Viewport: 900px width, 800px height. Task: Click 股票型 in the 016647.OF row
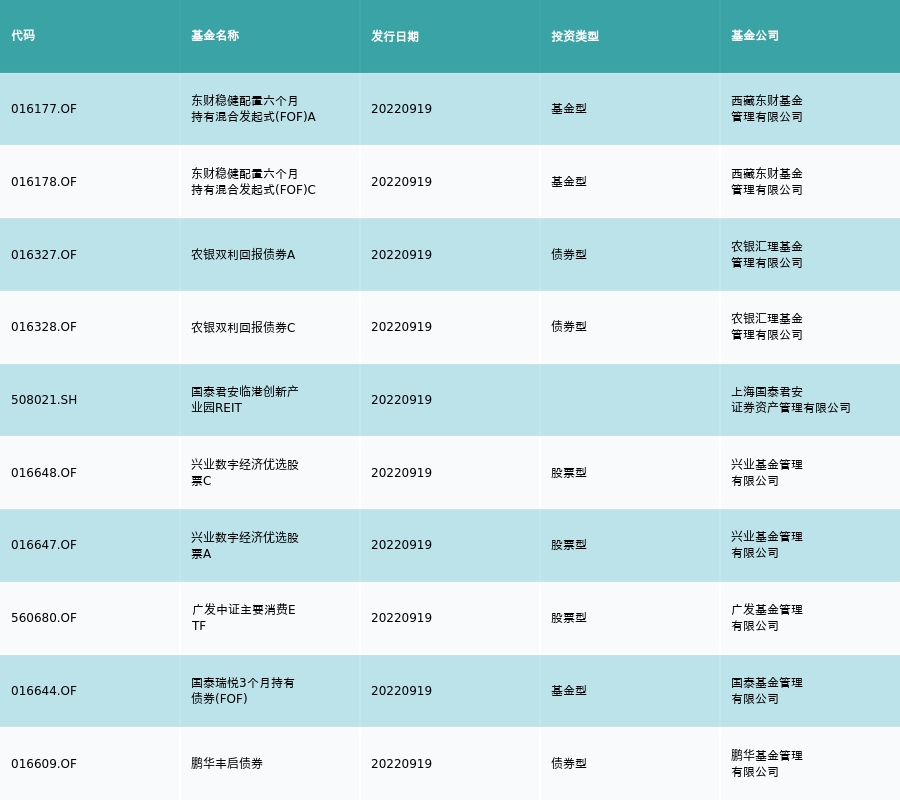pos(569,545)
